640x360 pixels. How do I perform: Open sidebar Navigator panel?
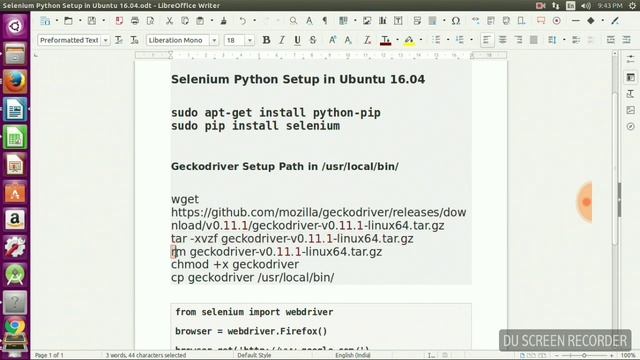pyautogui.click(x=631, y=127)
